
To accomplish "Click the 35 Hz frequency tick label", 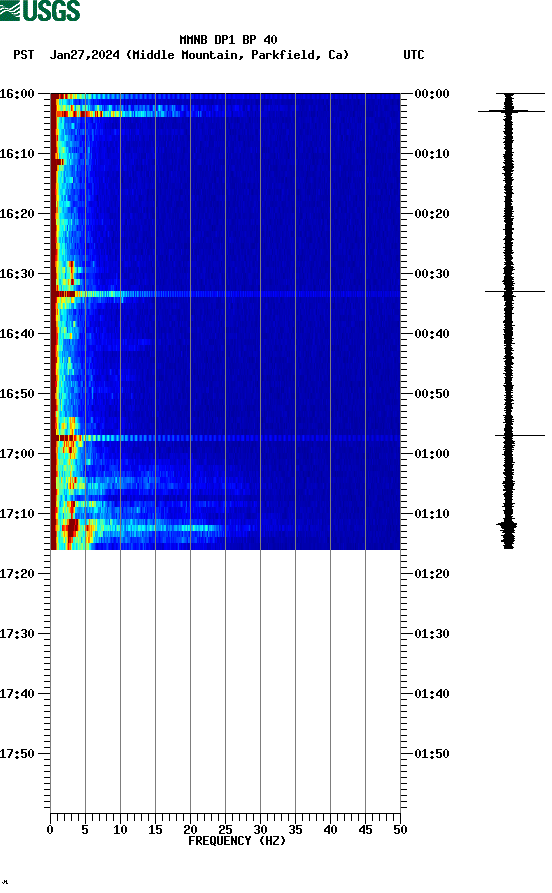I will pyautogui.click(x=296, y=830).
